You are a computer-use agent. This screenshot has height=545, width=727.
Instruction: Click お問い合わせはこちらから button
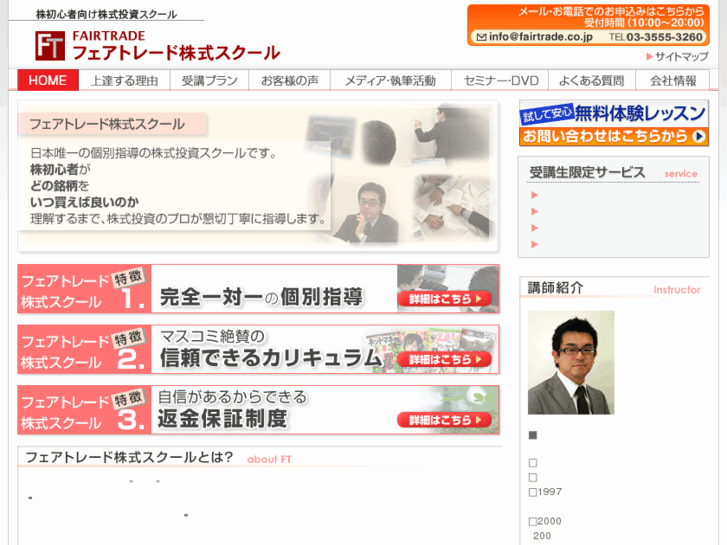(613, 136)
